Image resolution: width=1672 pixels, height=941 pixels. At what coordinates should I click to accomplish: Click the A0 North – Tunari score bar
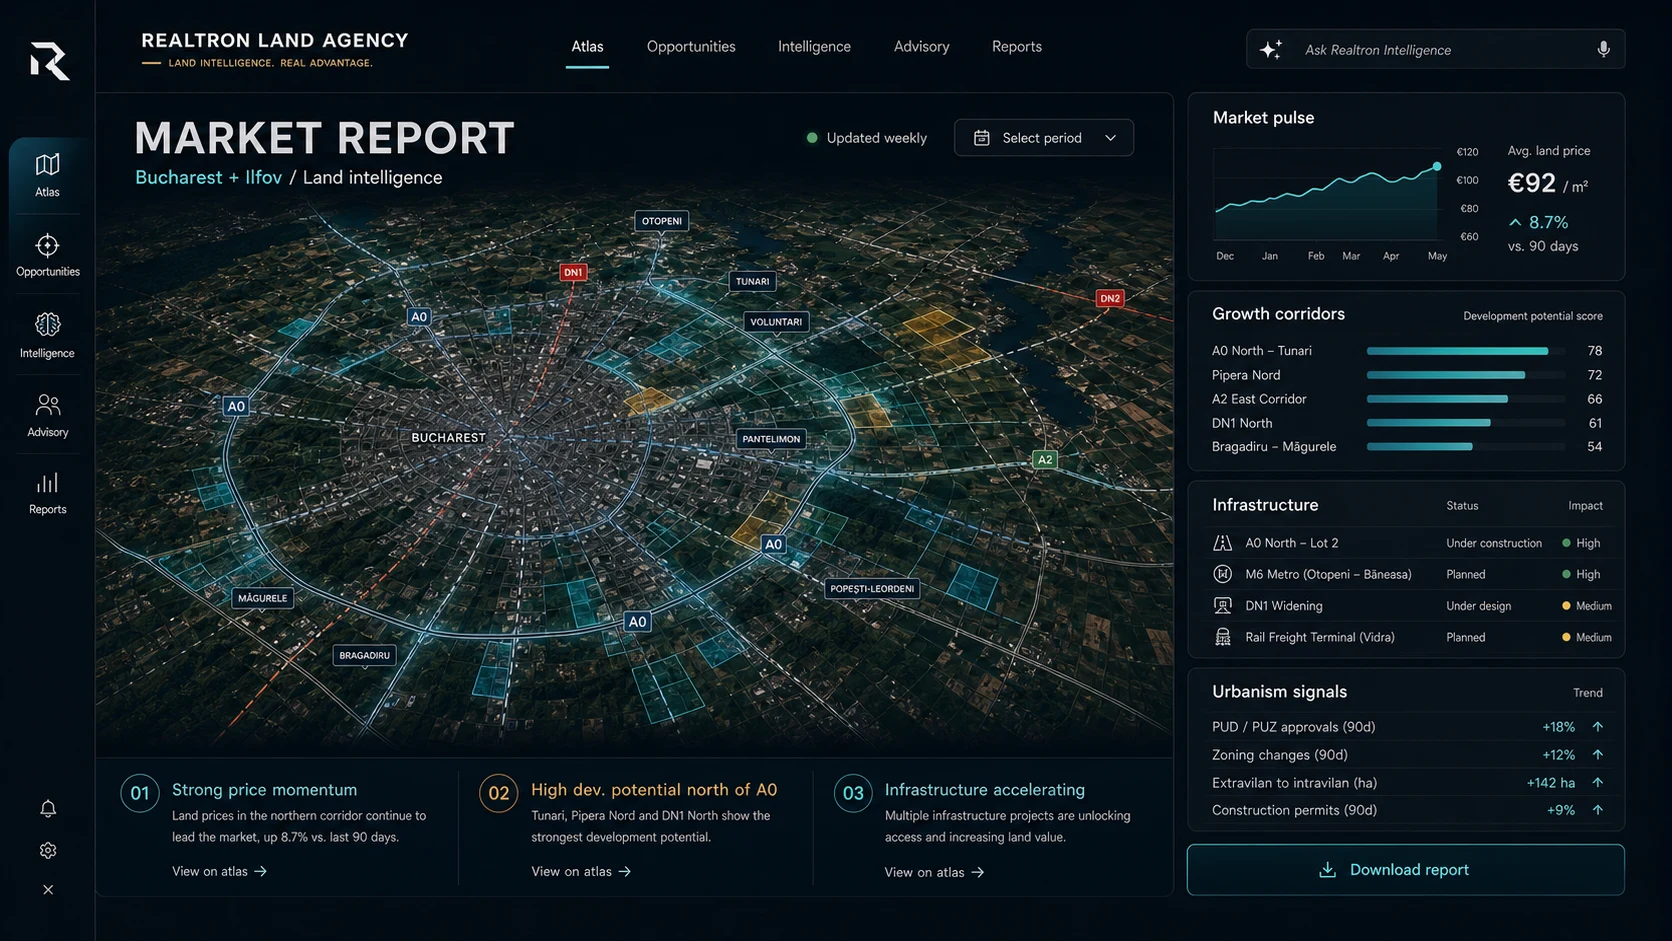point(1465,351)
